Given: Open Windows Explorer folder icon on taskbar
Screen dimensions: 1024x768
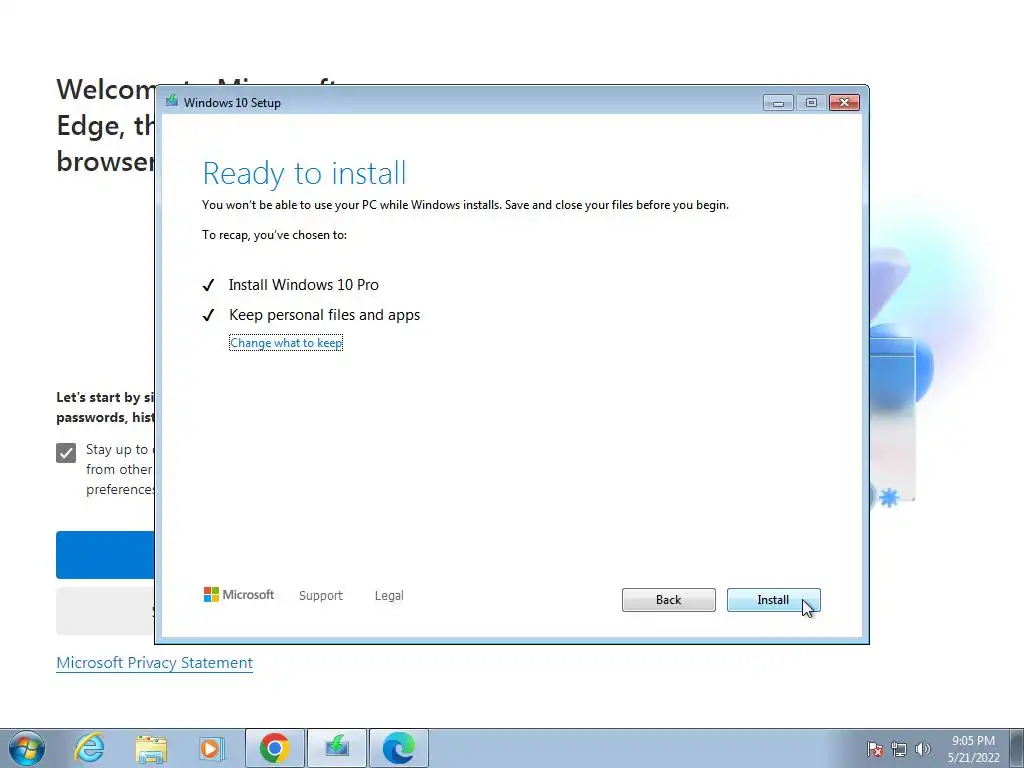Looking at the screenshot, I should click(151, 748).
